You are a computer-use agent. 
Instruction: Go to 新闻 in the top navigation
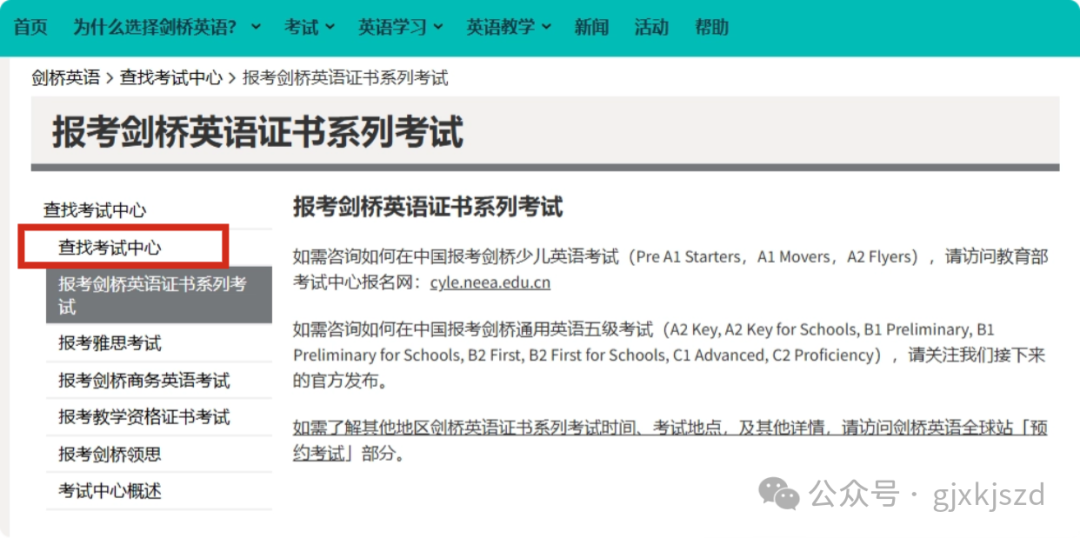pyautogui.click(x=592, y=28)
